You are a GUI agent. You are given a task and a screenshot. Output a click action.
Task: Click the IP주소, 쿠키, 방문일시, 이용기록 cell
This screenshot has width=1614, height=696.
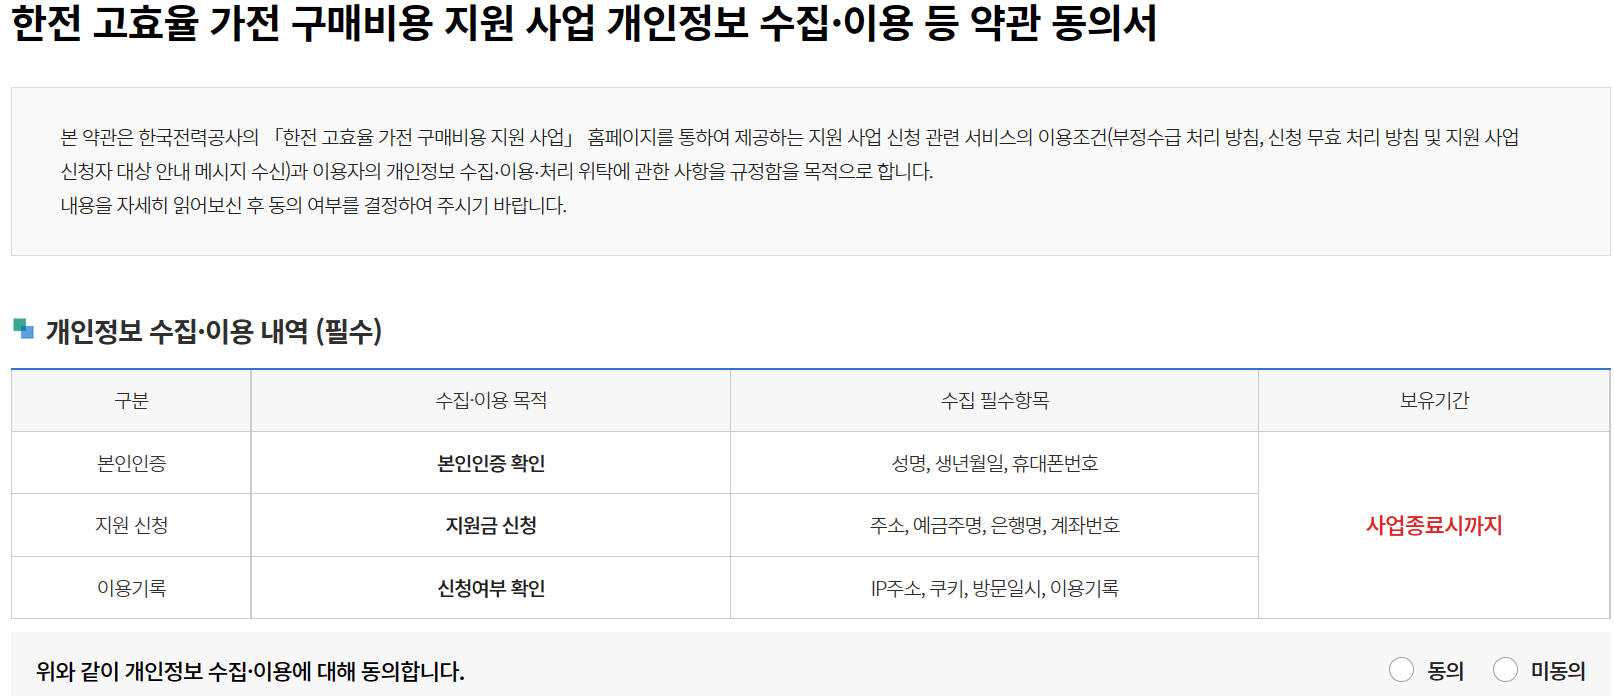point(995,588)
